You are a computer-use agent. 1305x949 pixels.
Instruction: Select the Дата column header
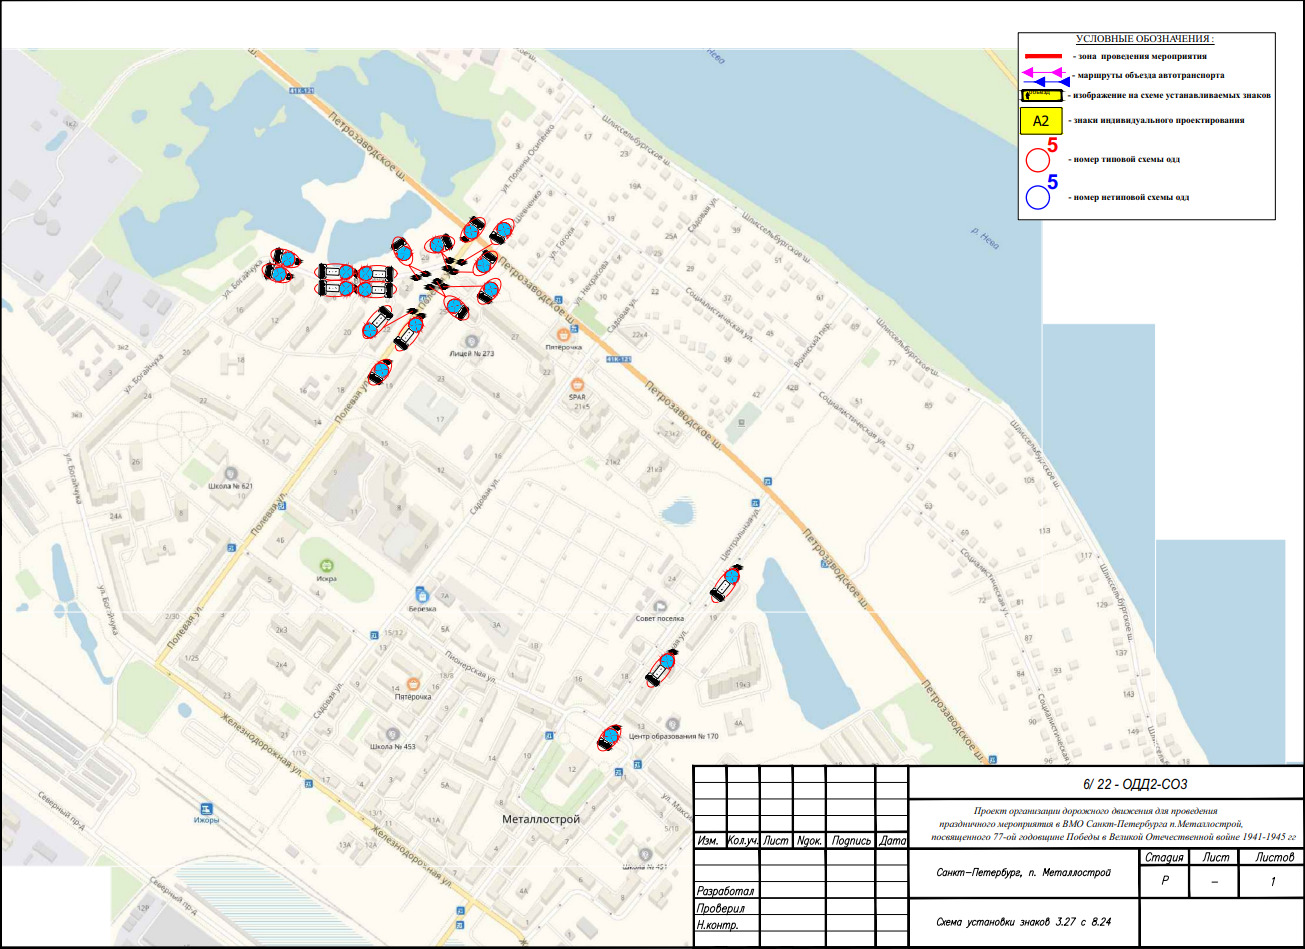pyautogui.click(x=892, y=841)
